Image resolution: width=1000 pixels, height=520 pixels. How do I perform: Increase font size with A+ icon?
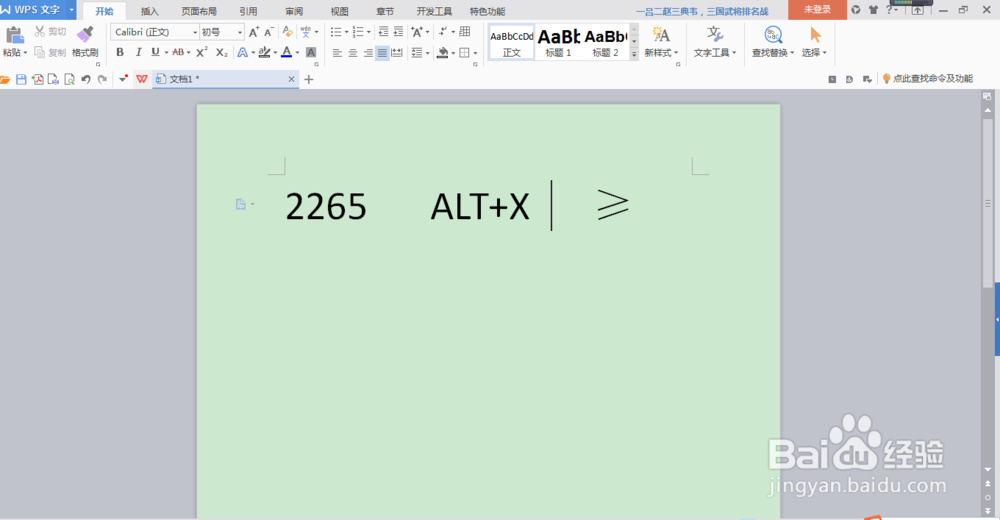[x=254, y=32]
